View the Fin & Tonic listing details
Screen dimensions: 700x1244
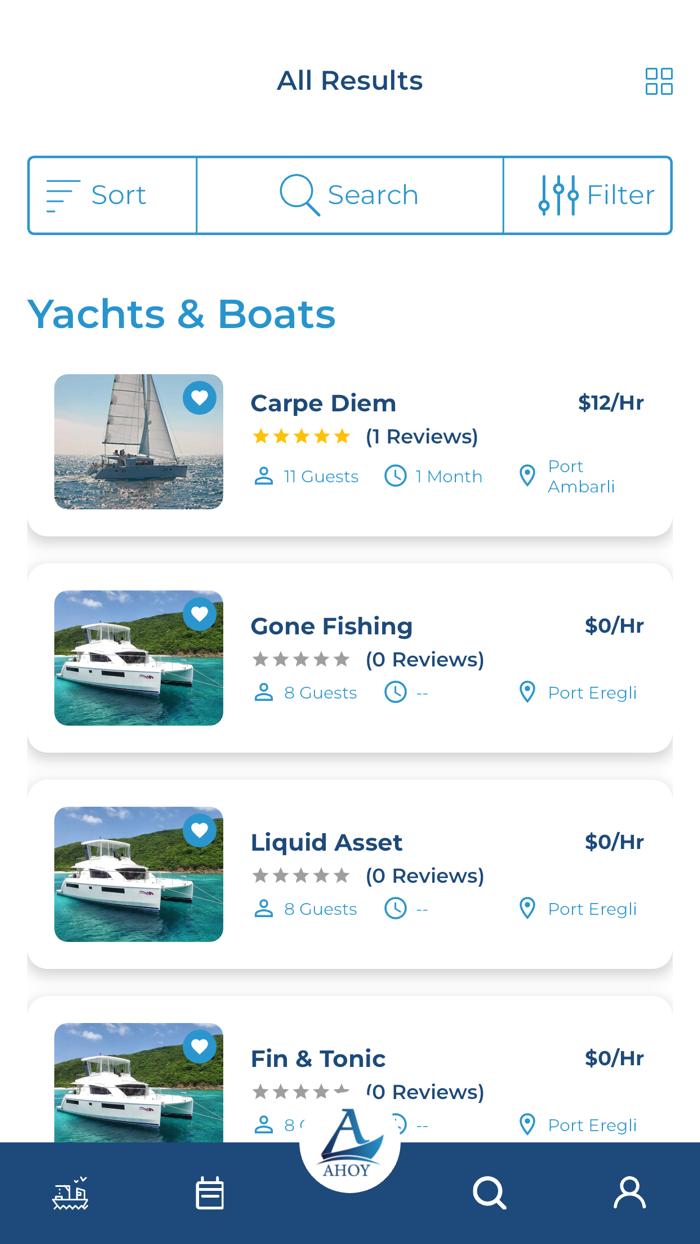click(x=318, y=1058)
